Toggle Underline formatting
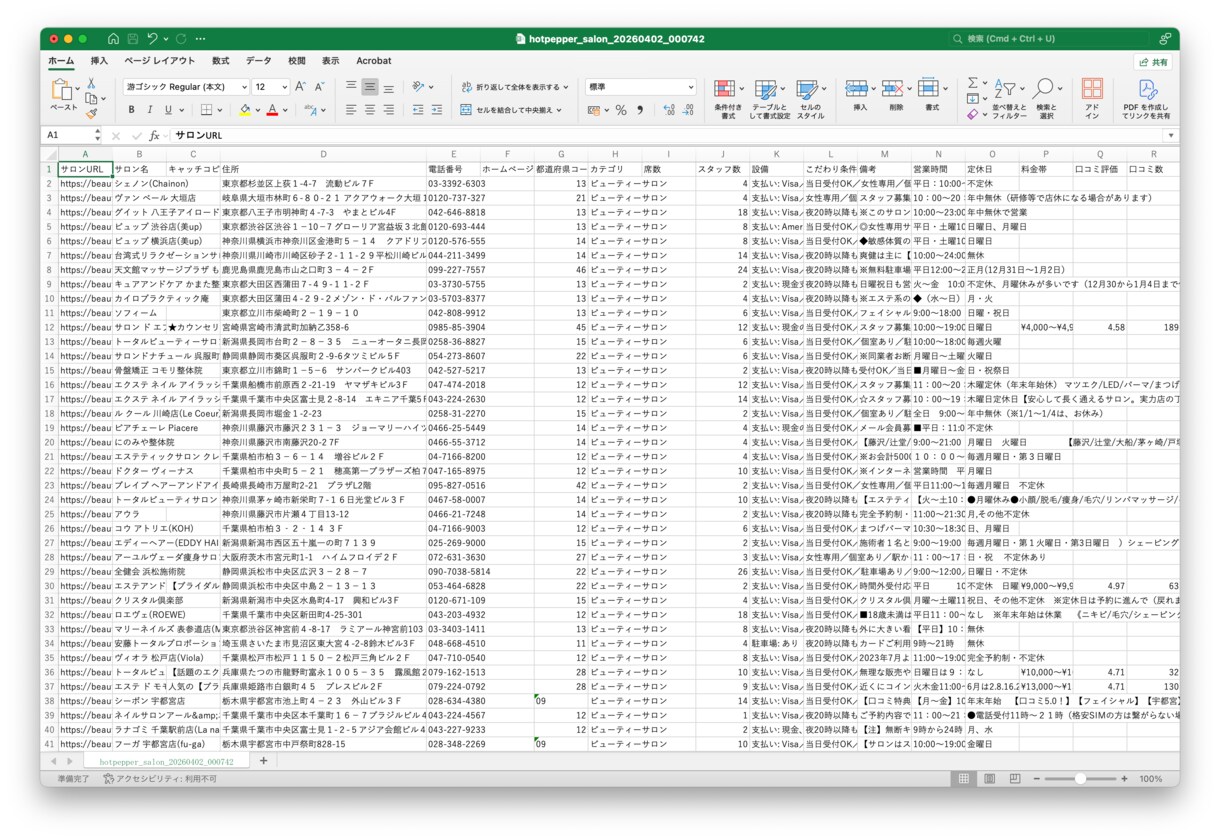1220x840 pixels. tap(169, 110)
